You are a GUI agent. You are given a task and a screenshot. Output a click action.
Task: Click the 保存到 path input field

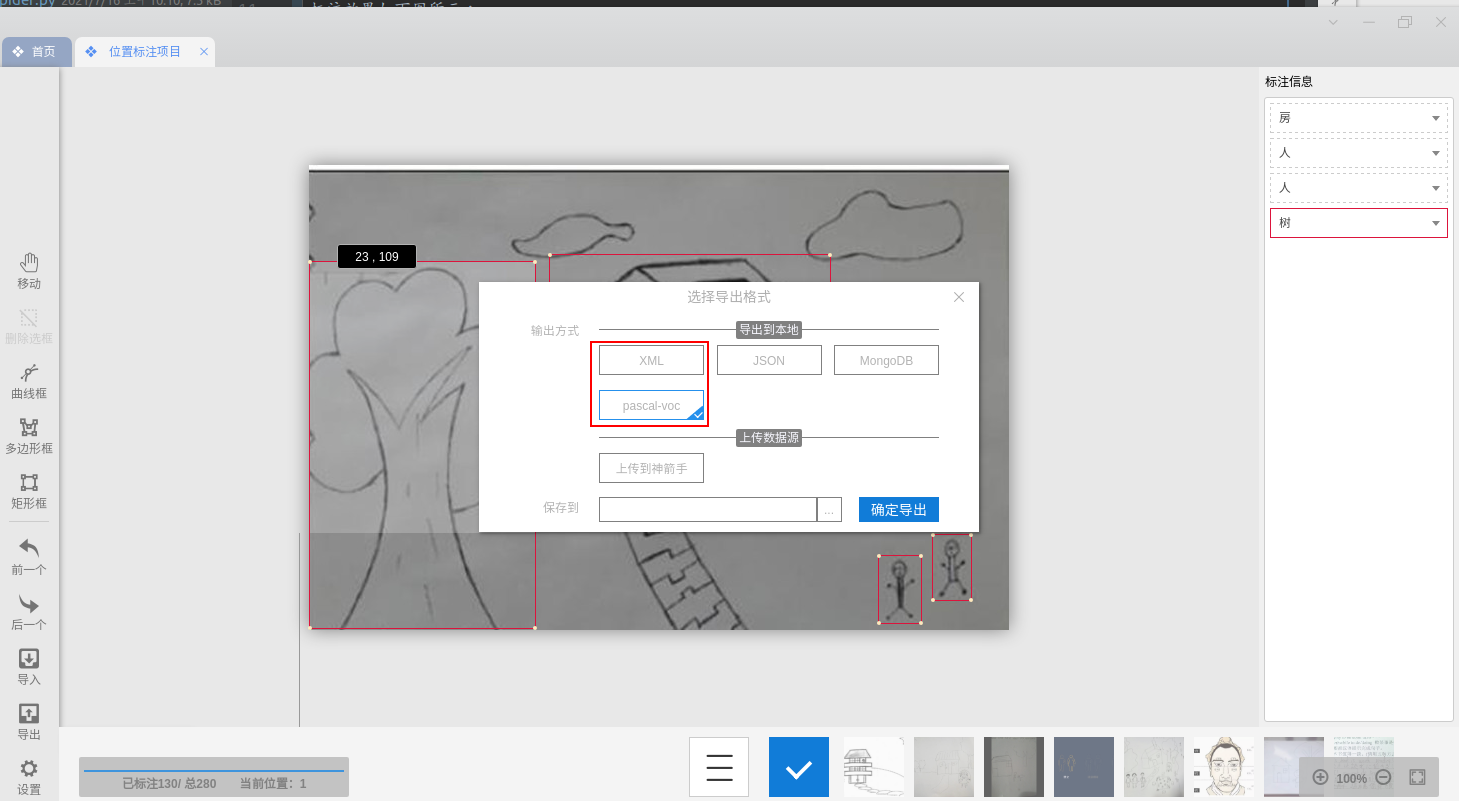pos(708,510)
